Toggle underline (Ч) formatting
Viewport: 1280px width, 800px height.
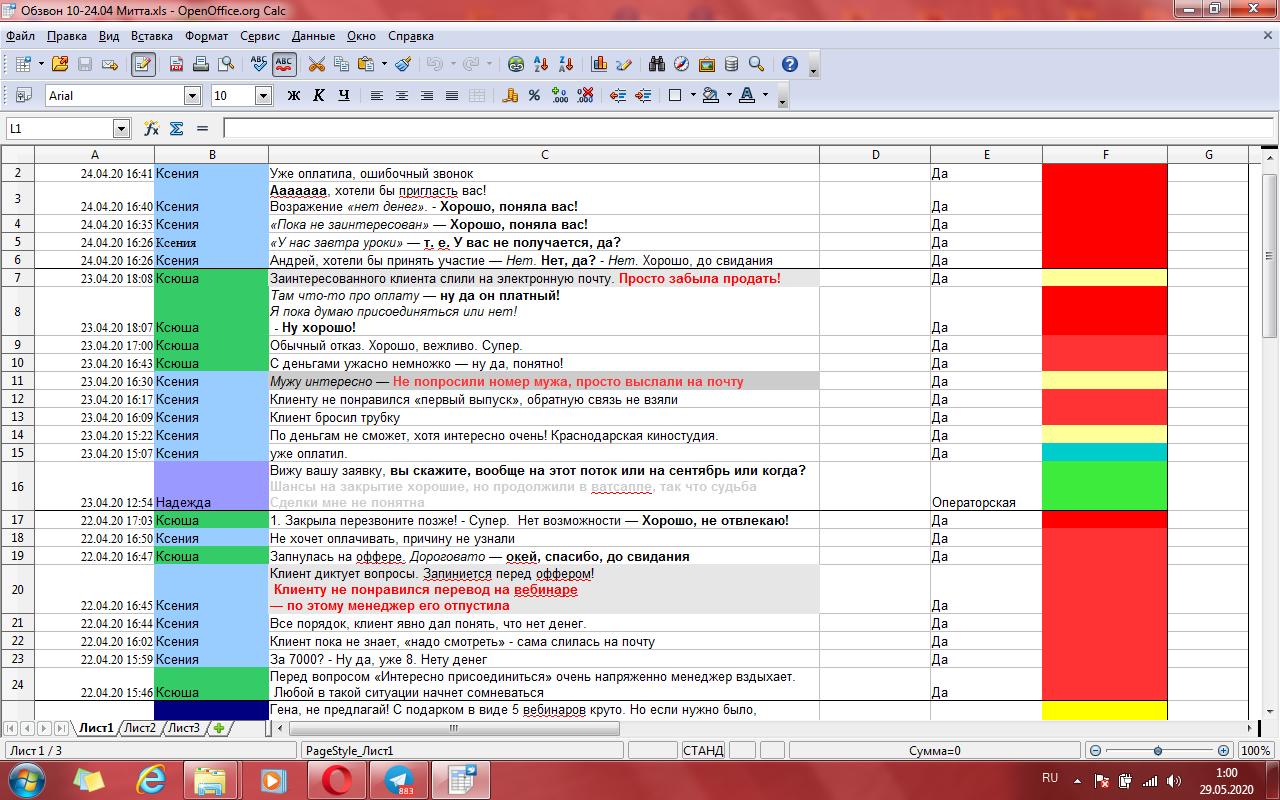tap(344, 96)
